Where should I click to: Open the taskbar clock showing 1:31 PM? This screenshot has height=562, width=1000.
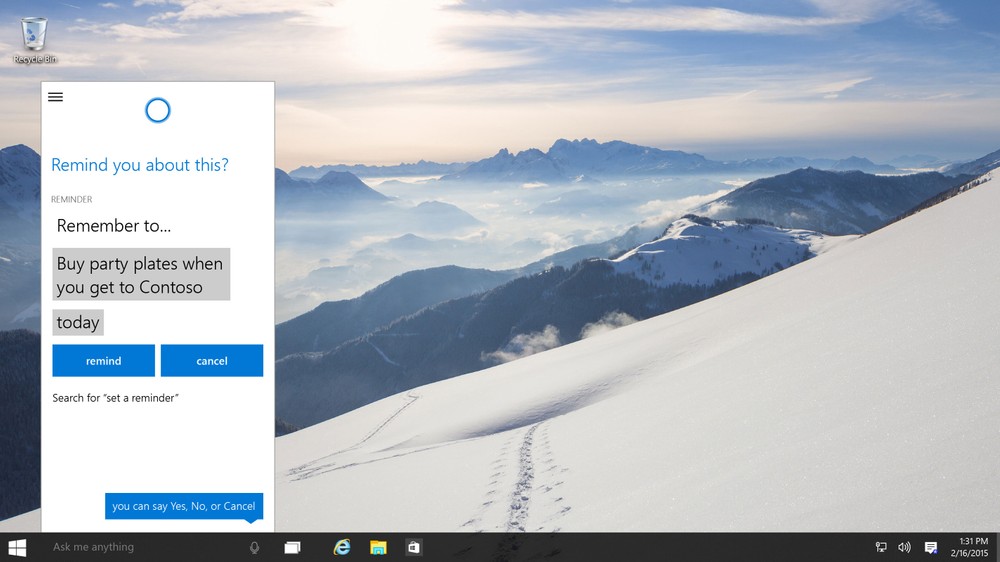(969, 547)
